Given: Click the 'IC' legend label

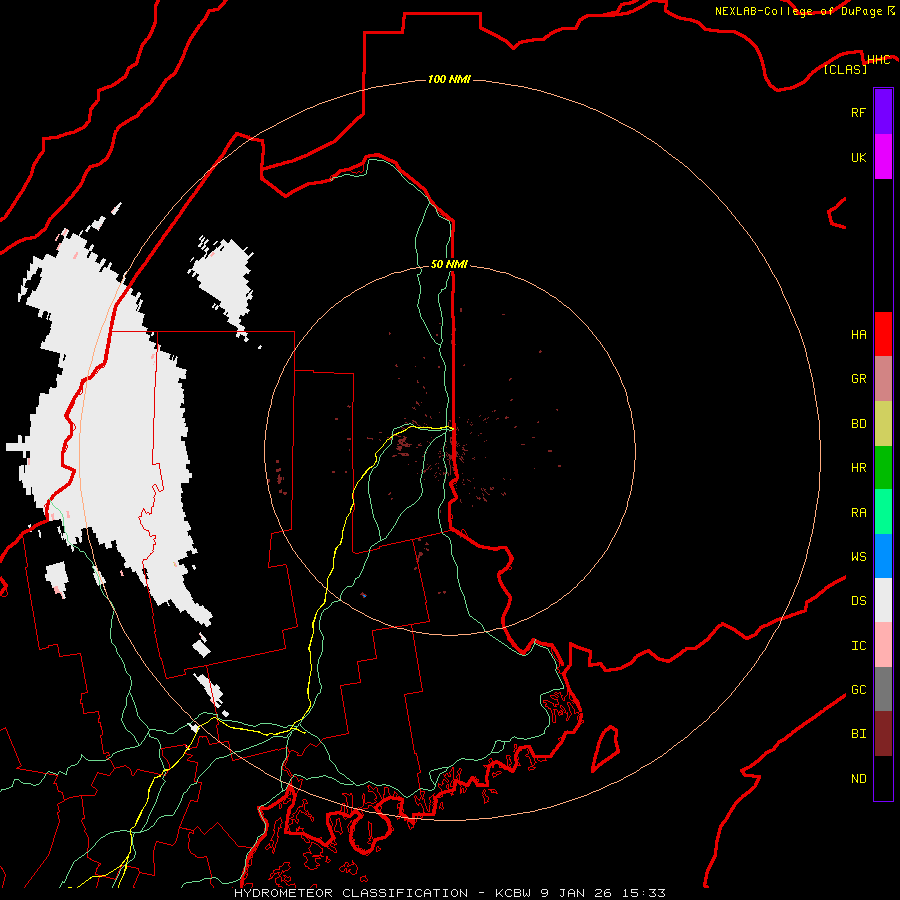Looking at the screenshot, I should point(858,646).
